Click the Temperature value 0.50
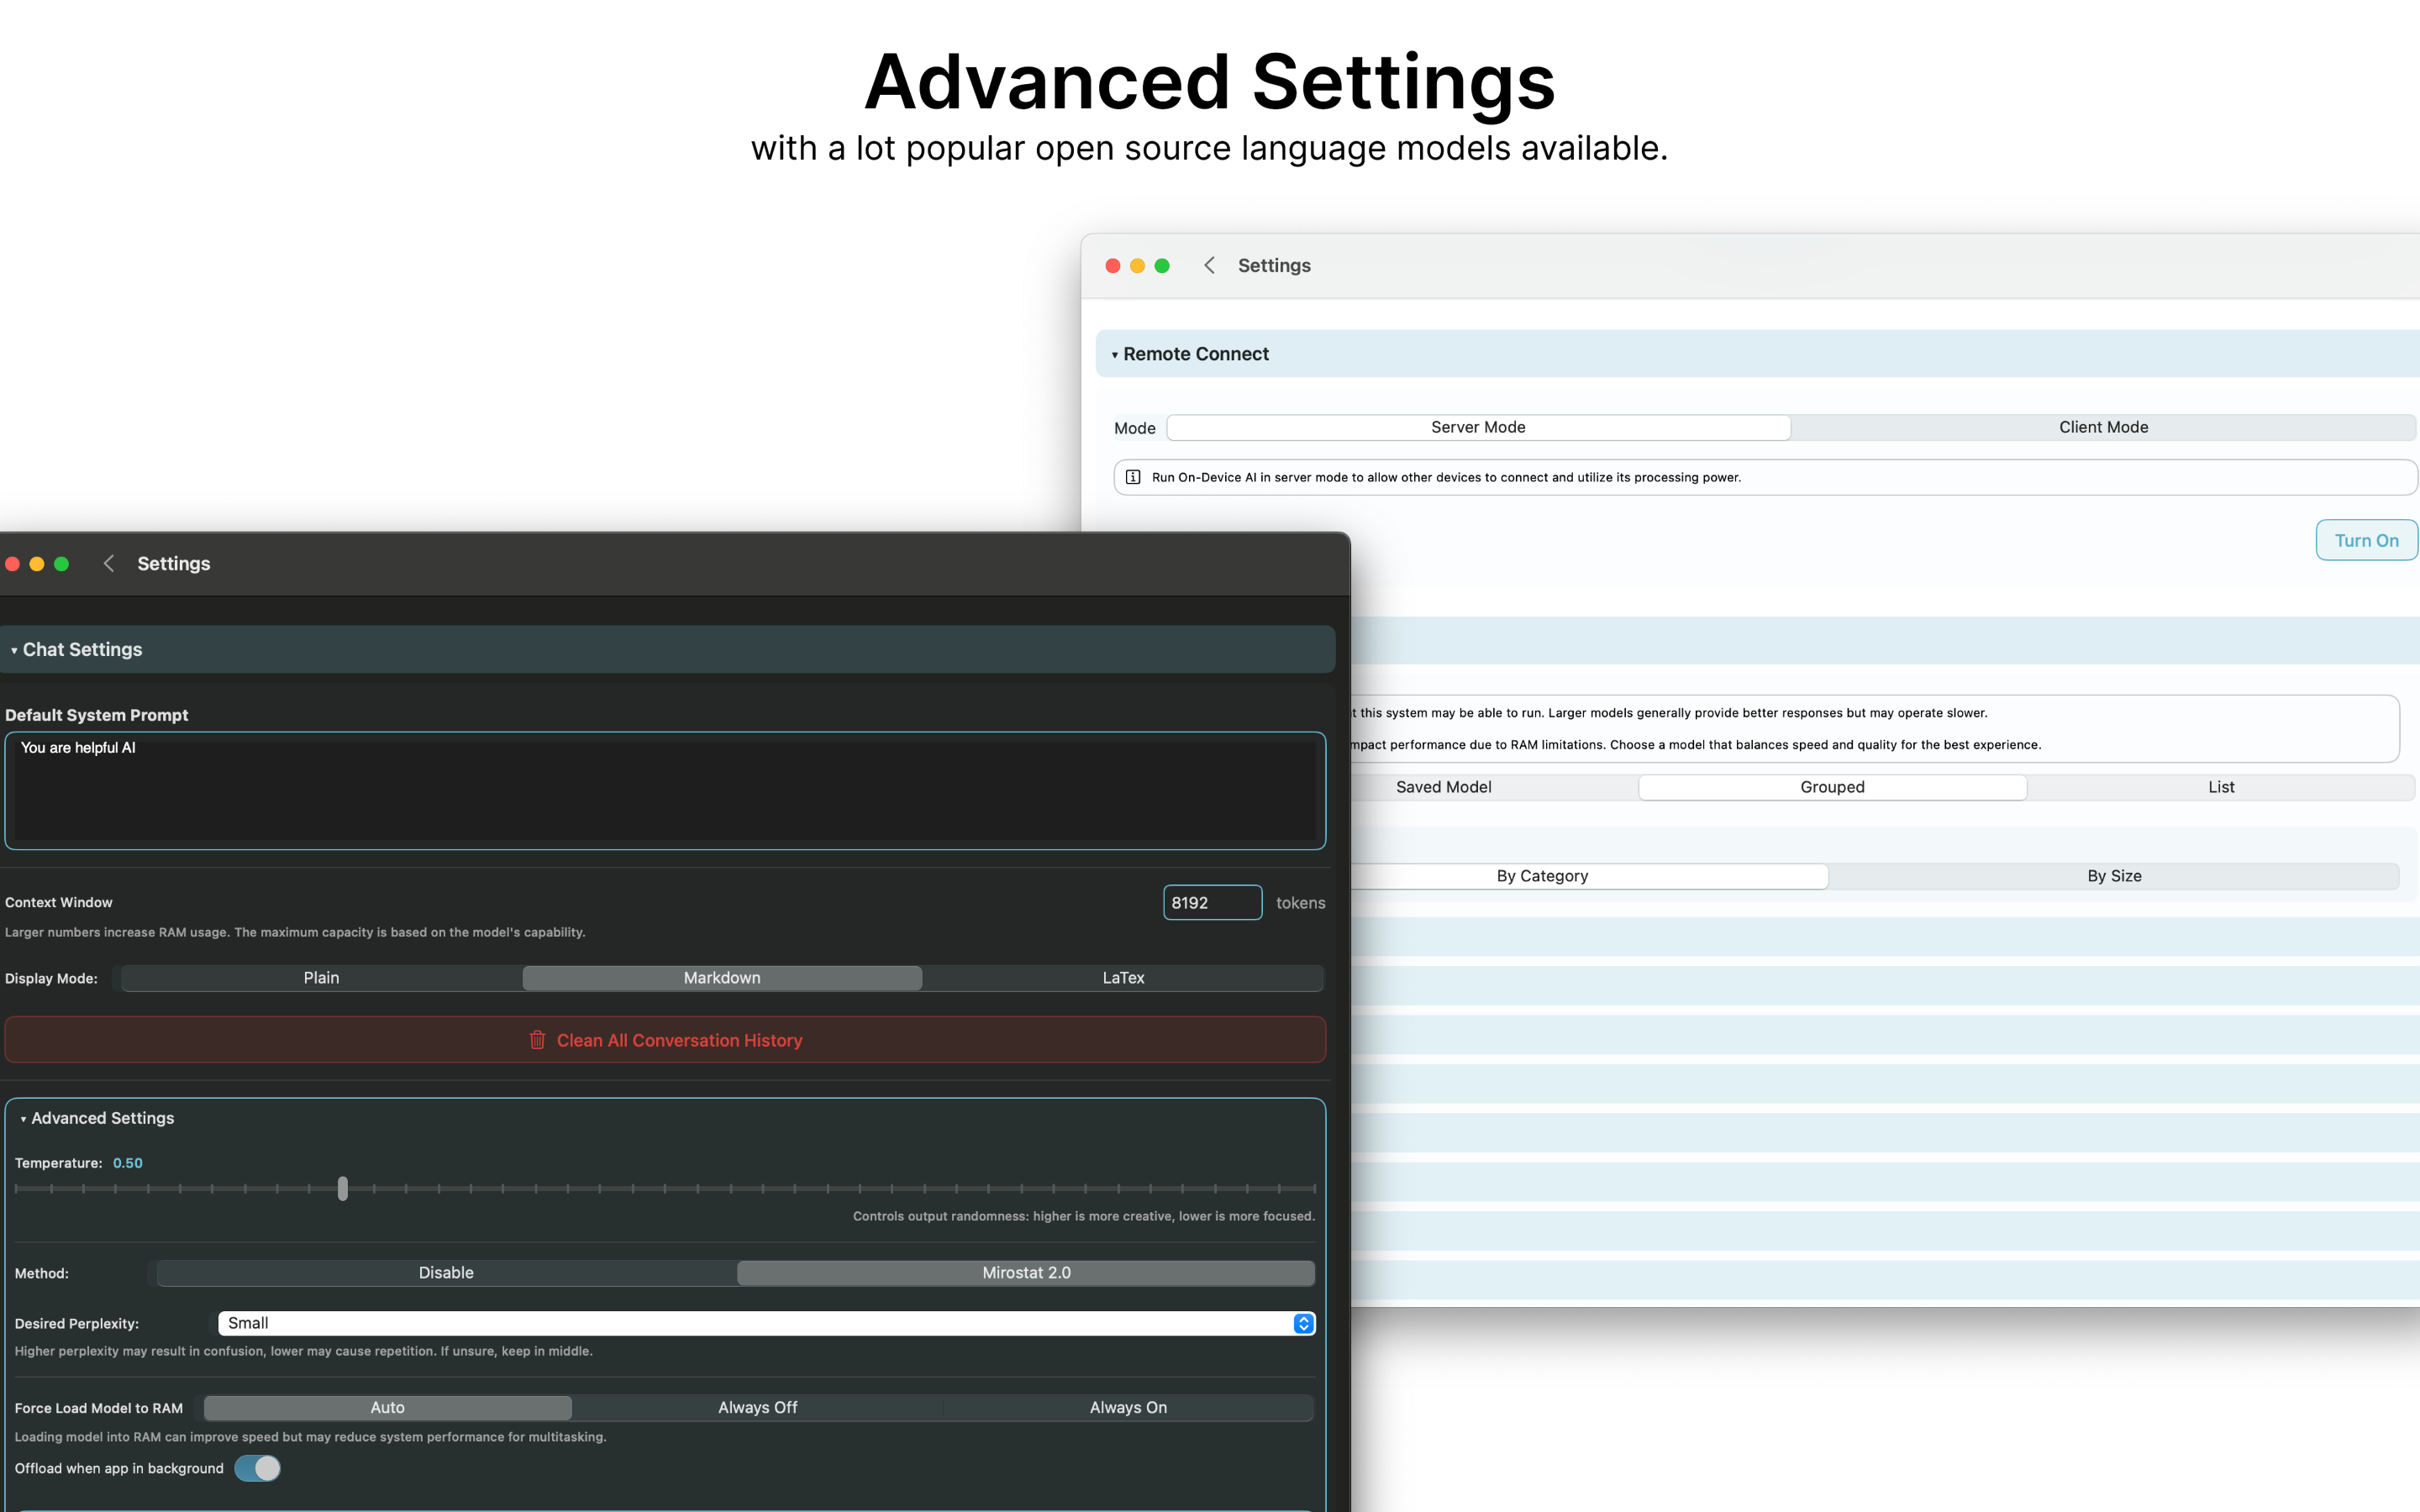This screenshot has height=1512, width=2420. pyautogui.click(x=128, y=1163)
